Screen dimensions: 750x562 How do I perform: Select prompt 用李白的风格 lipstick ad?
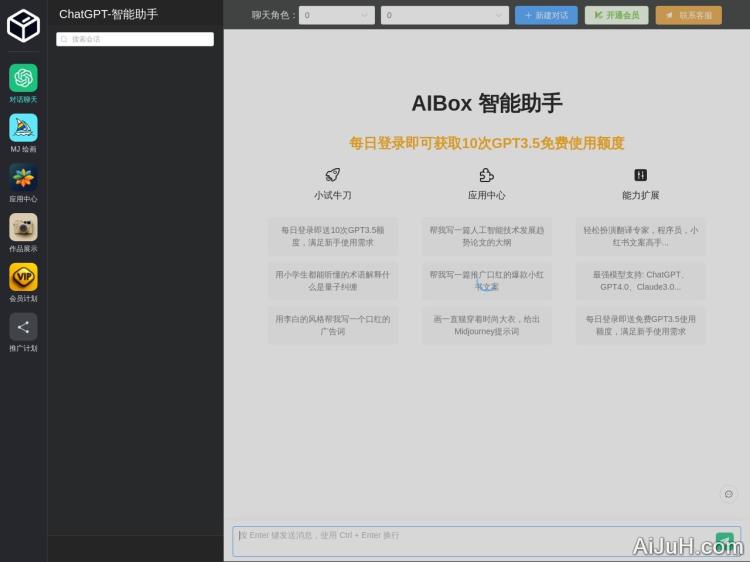click(x=332, y=325)
